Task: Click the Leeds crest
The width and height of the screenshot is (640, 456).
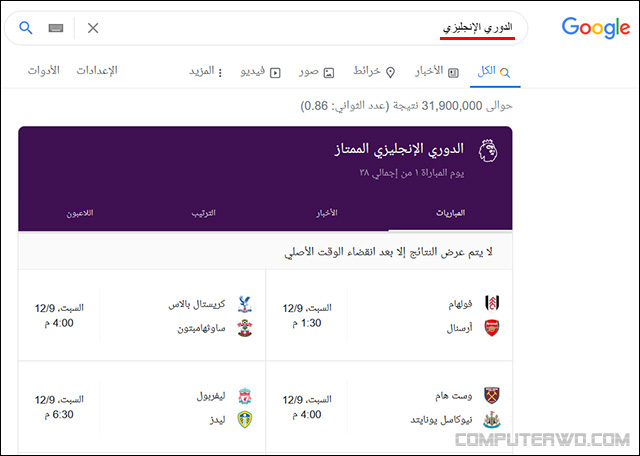Action: tap(245, 420)
